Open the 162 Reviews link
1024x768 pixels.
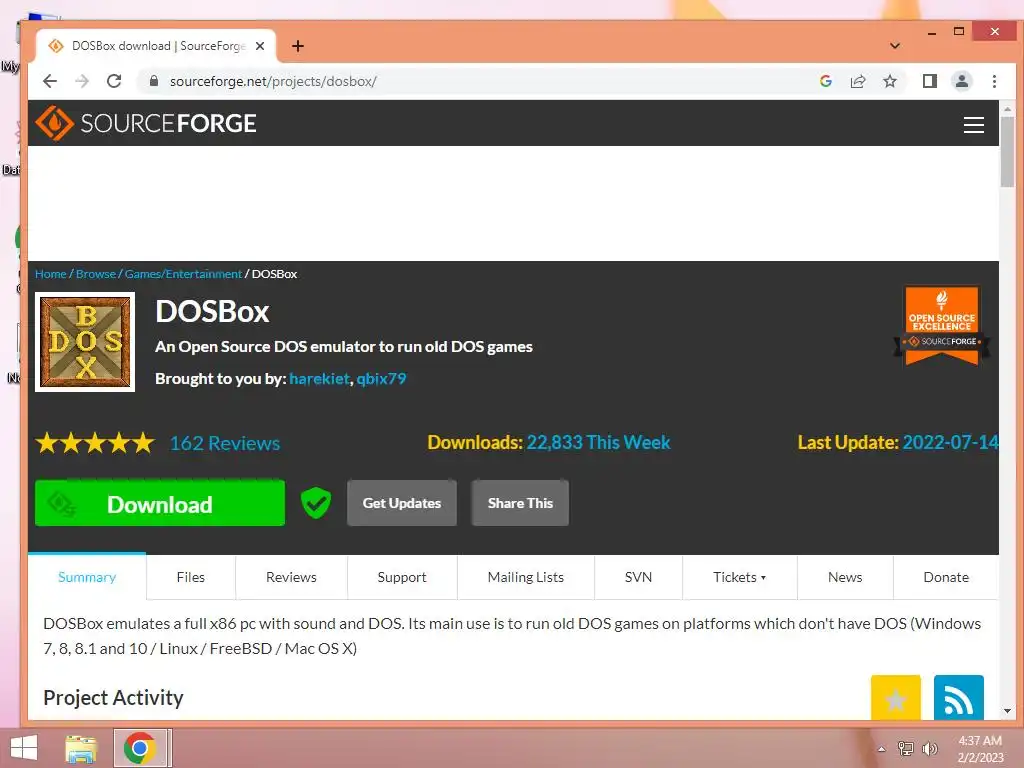click(225, 443)
